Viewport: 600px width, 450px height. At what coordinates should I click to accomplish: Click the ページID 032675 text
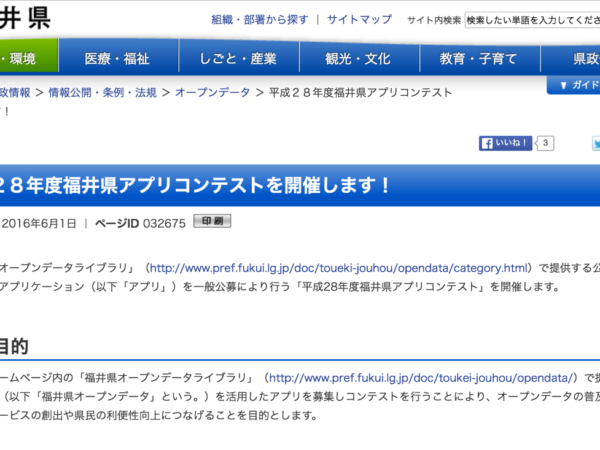tap(140, 223)
